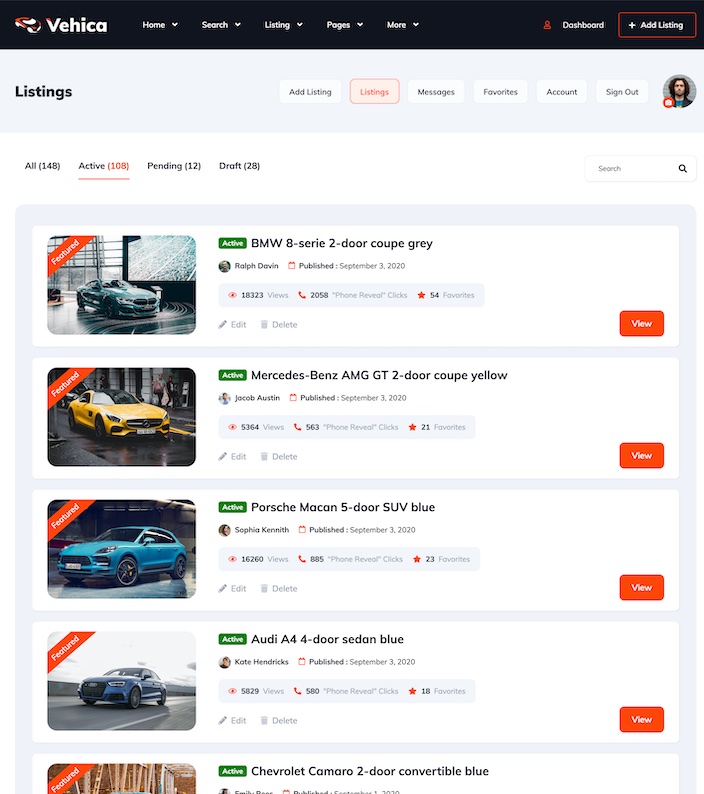Click the star icon for Audi A4 listing

[x=413, y=692]
